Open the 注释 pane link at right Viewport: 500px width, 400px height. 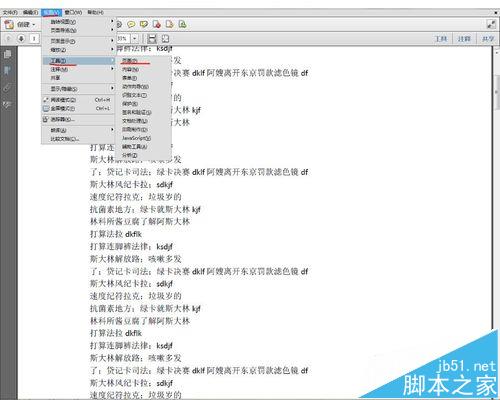464,39
